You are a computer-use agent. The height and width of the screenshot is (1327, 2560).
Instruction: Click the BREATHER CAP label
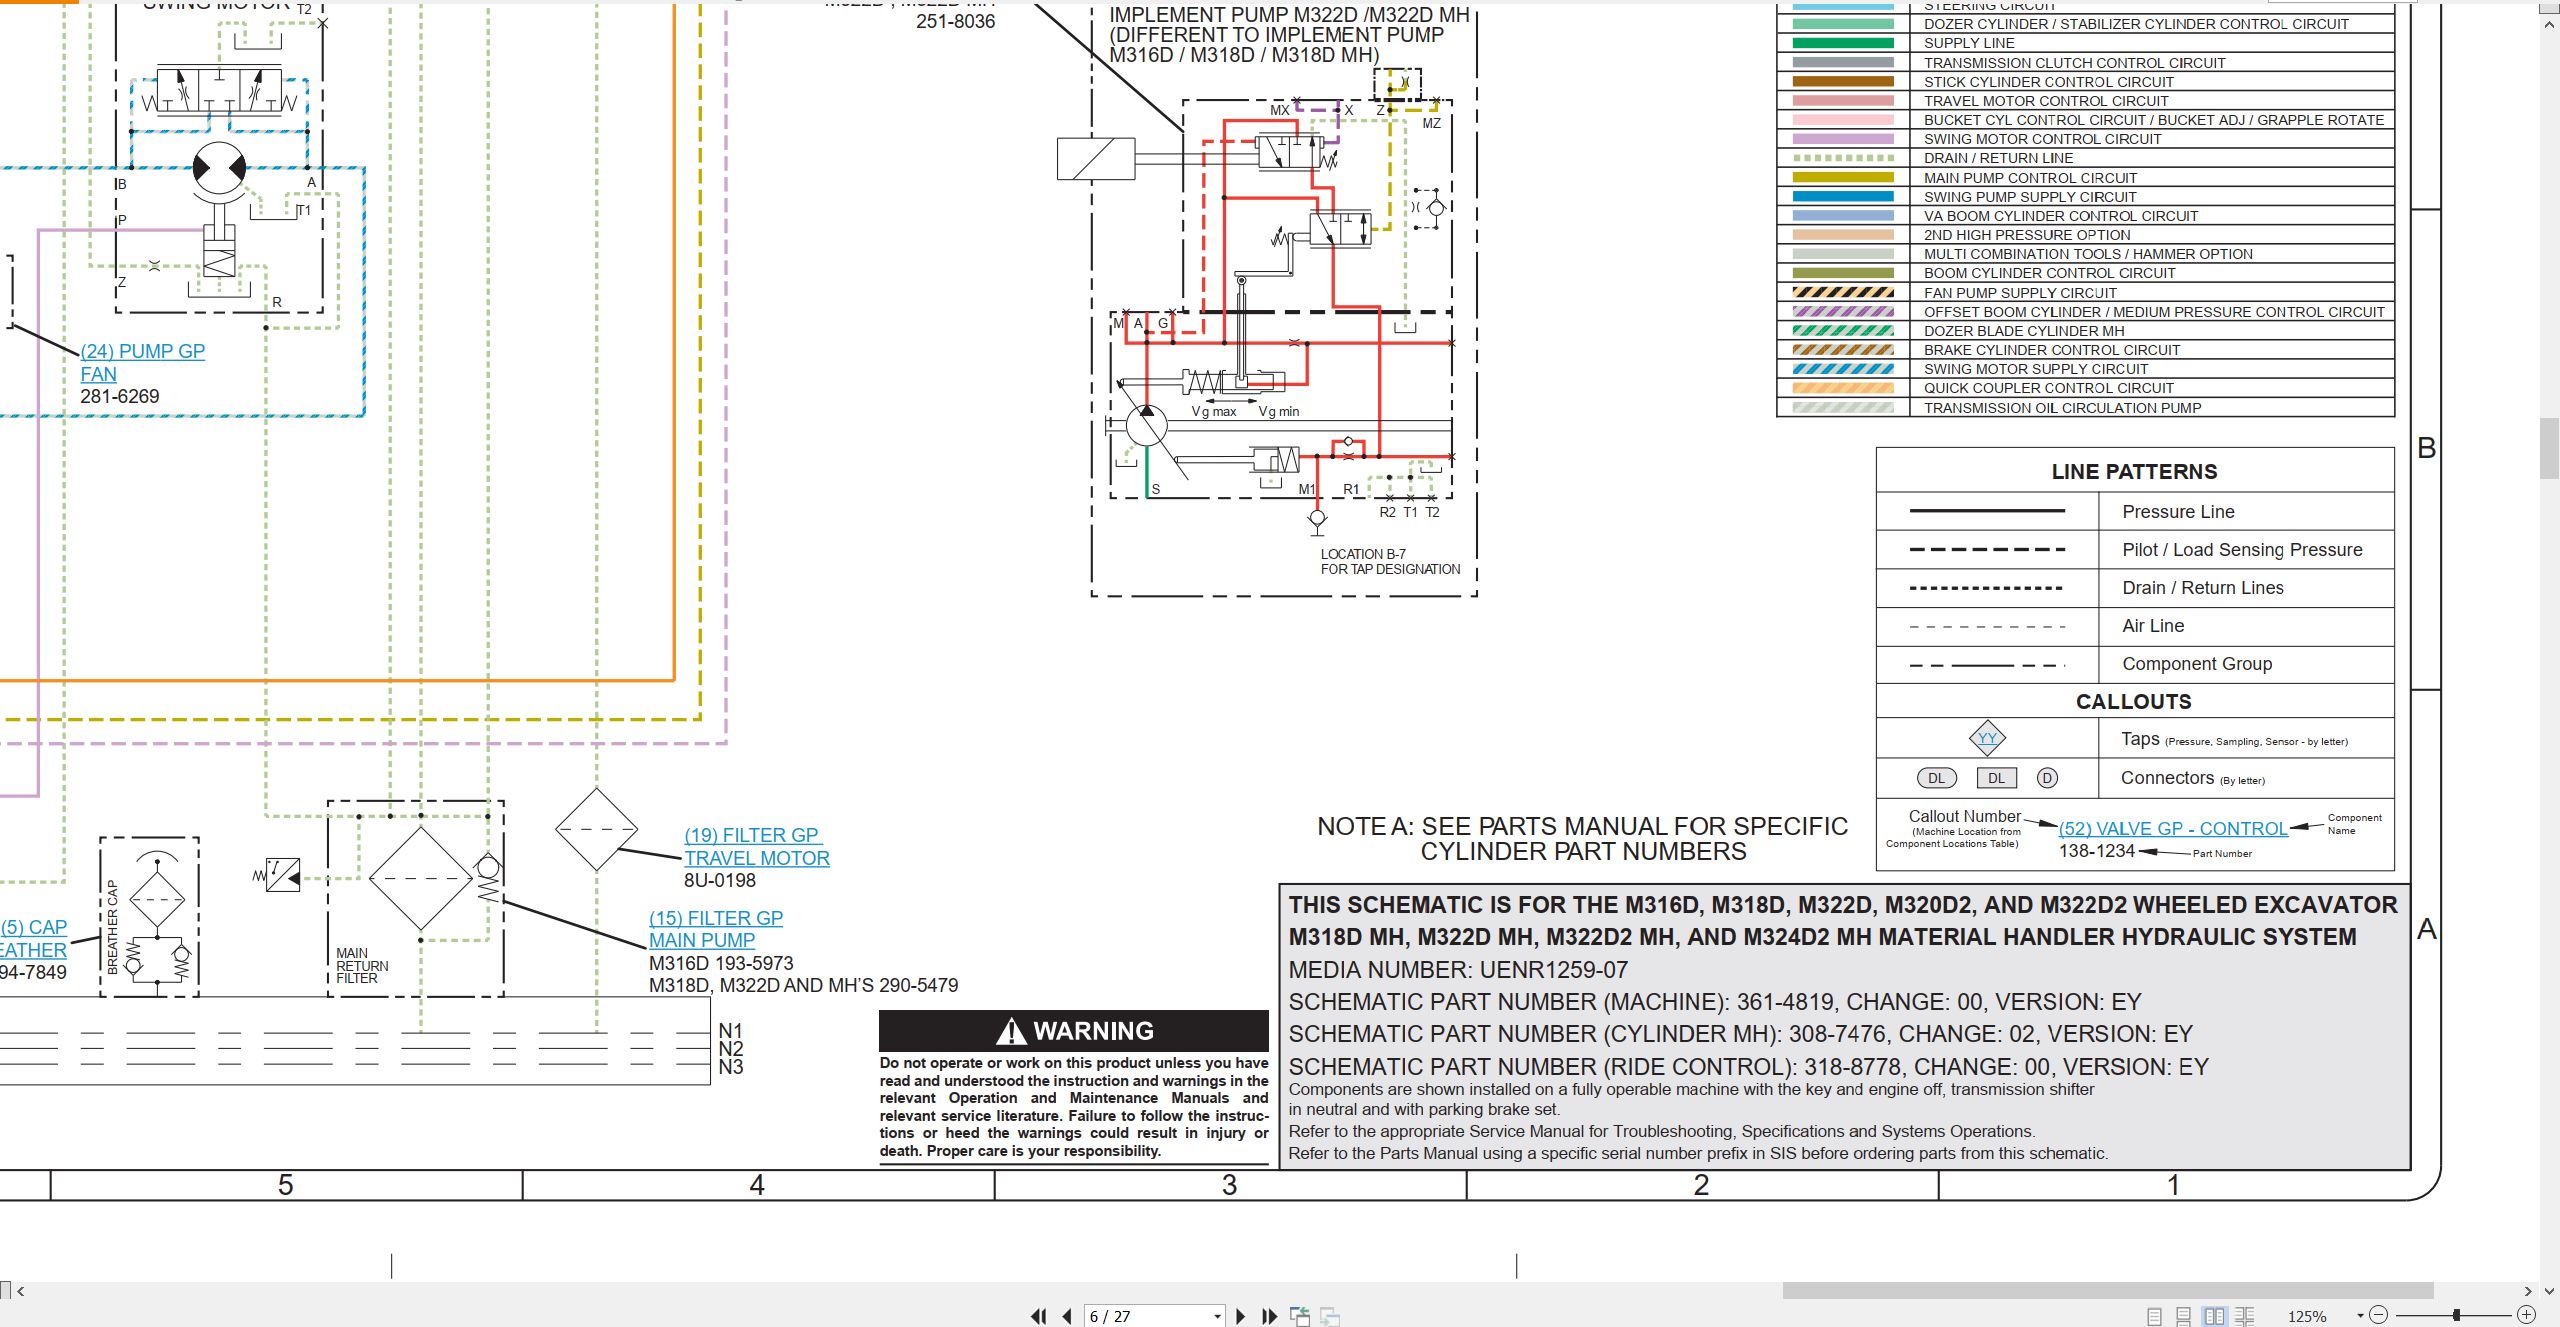112,927
